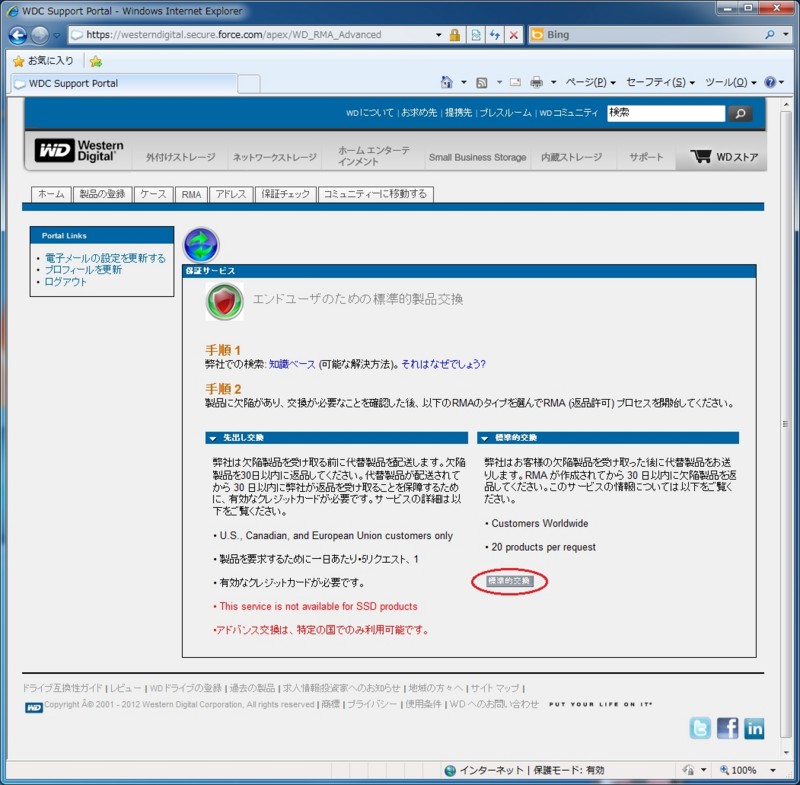This screenshot has height=785, width=800.
Task: Open the 内蔵ストレージ navigation menu
Action: coord(570,156)
